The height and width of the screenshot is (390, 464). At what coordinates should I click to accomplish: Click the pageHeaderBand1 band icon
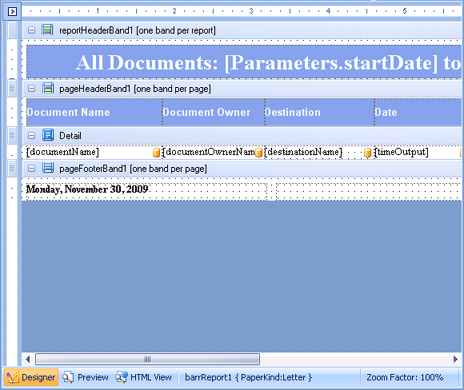pyautogui.click(x=48, y=88)
